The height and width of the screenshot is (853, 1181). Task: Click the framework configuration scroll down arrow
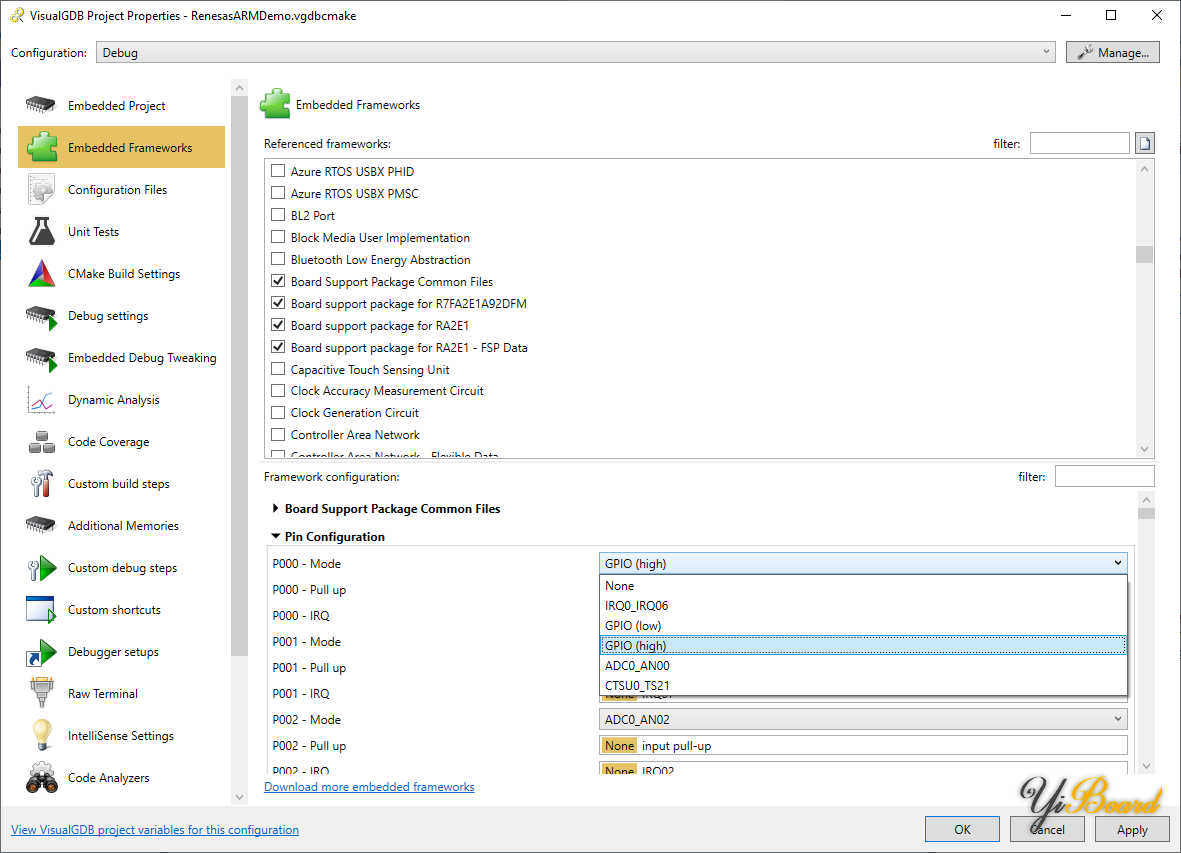[1146, 766]
